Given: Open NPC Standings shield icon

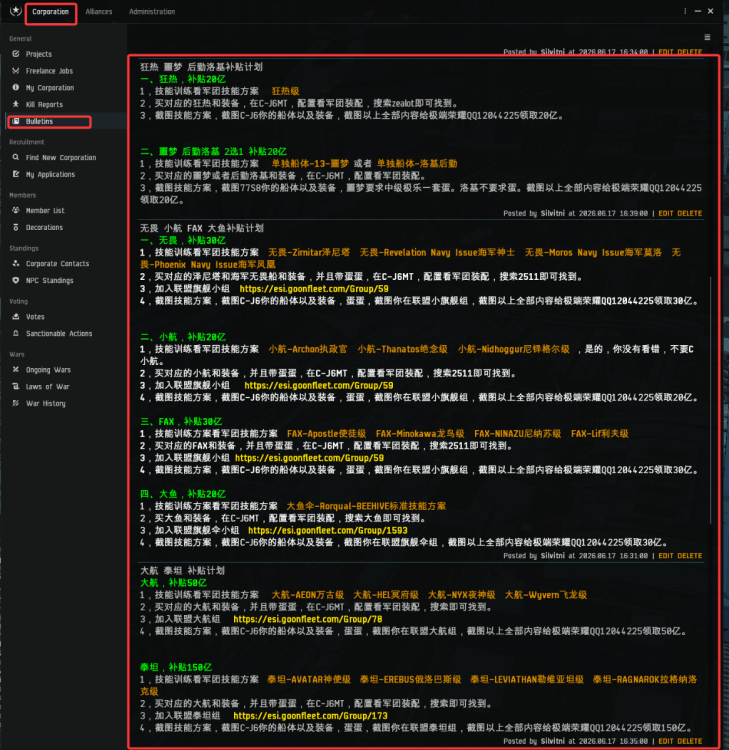Looking at the screenshot, I should point(16,280).
